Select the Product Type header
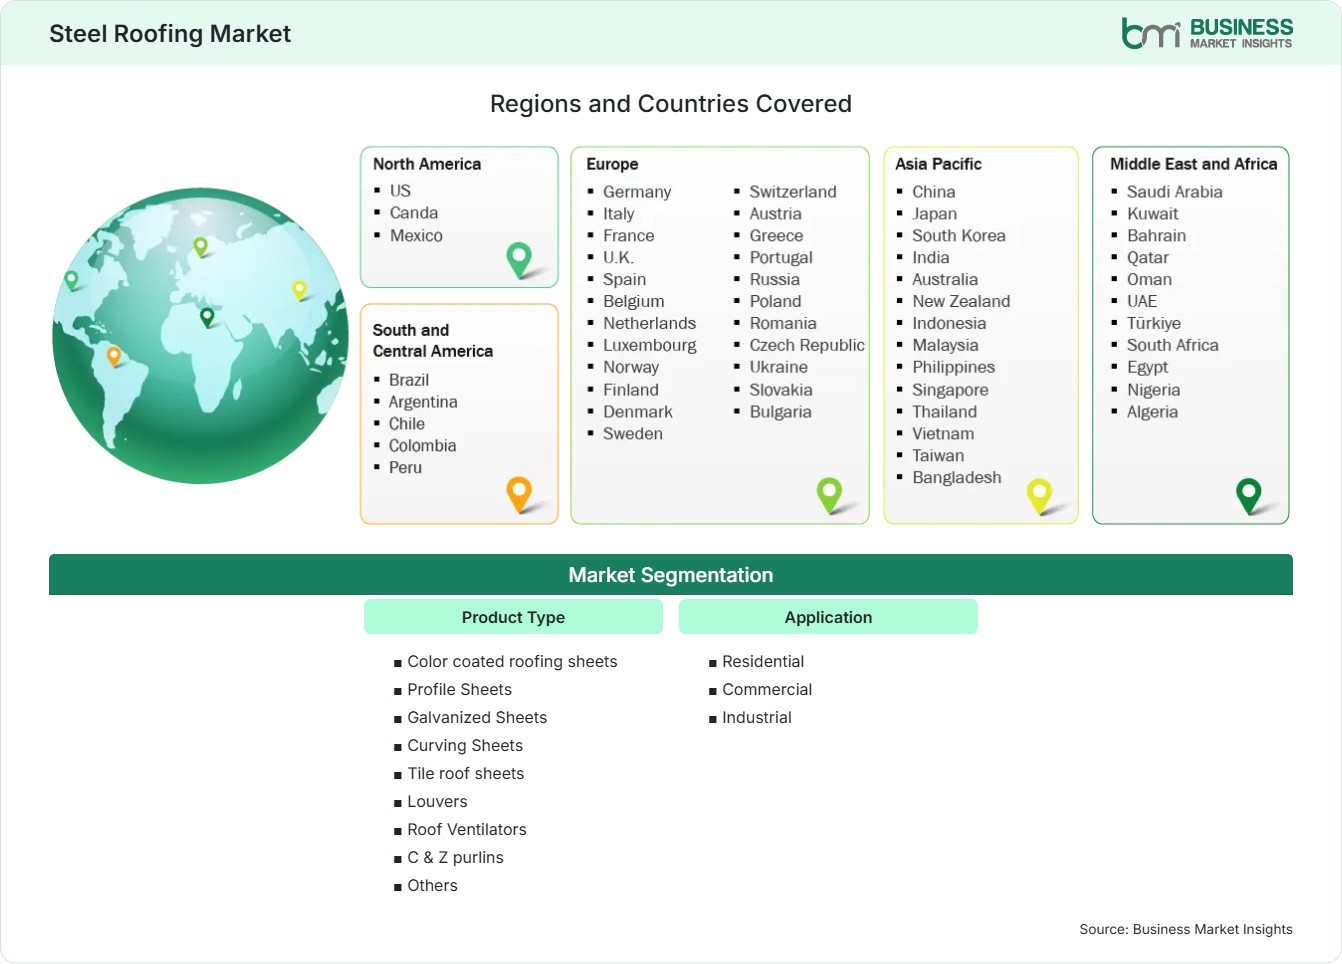Image resolution: width=1342 pixels, height=964 pixels. [x=513, y=617]
